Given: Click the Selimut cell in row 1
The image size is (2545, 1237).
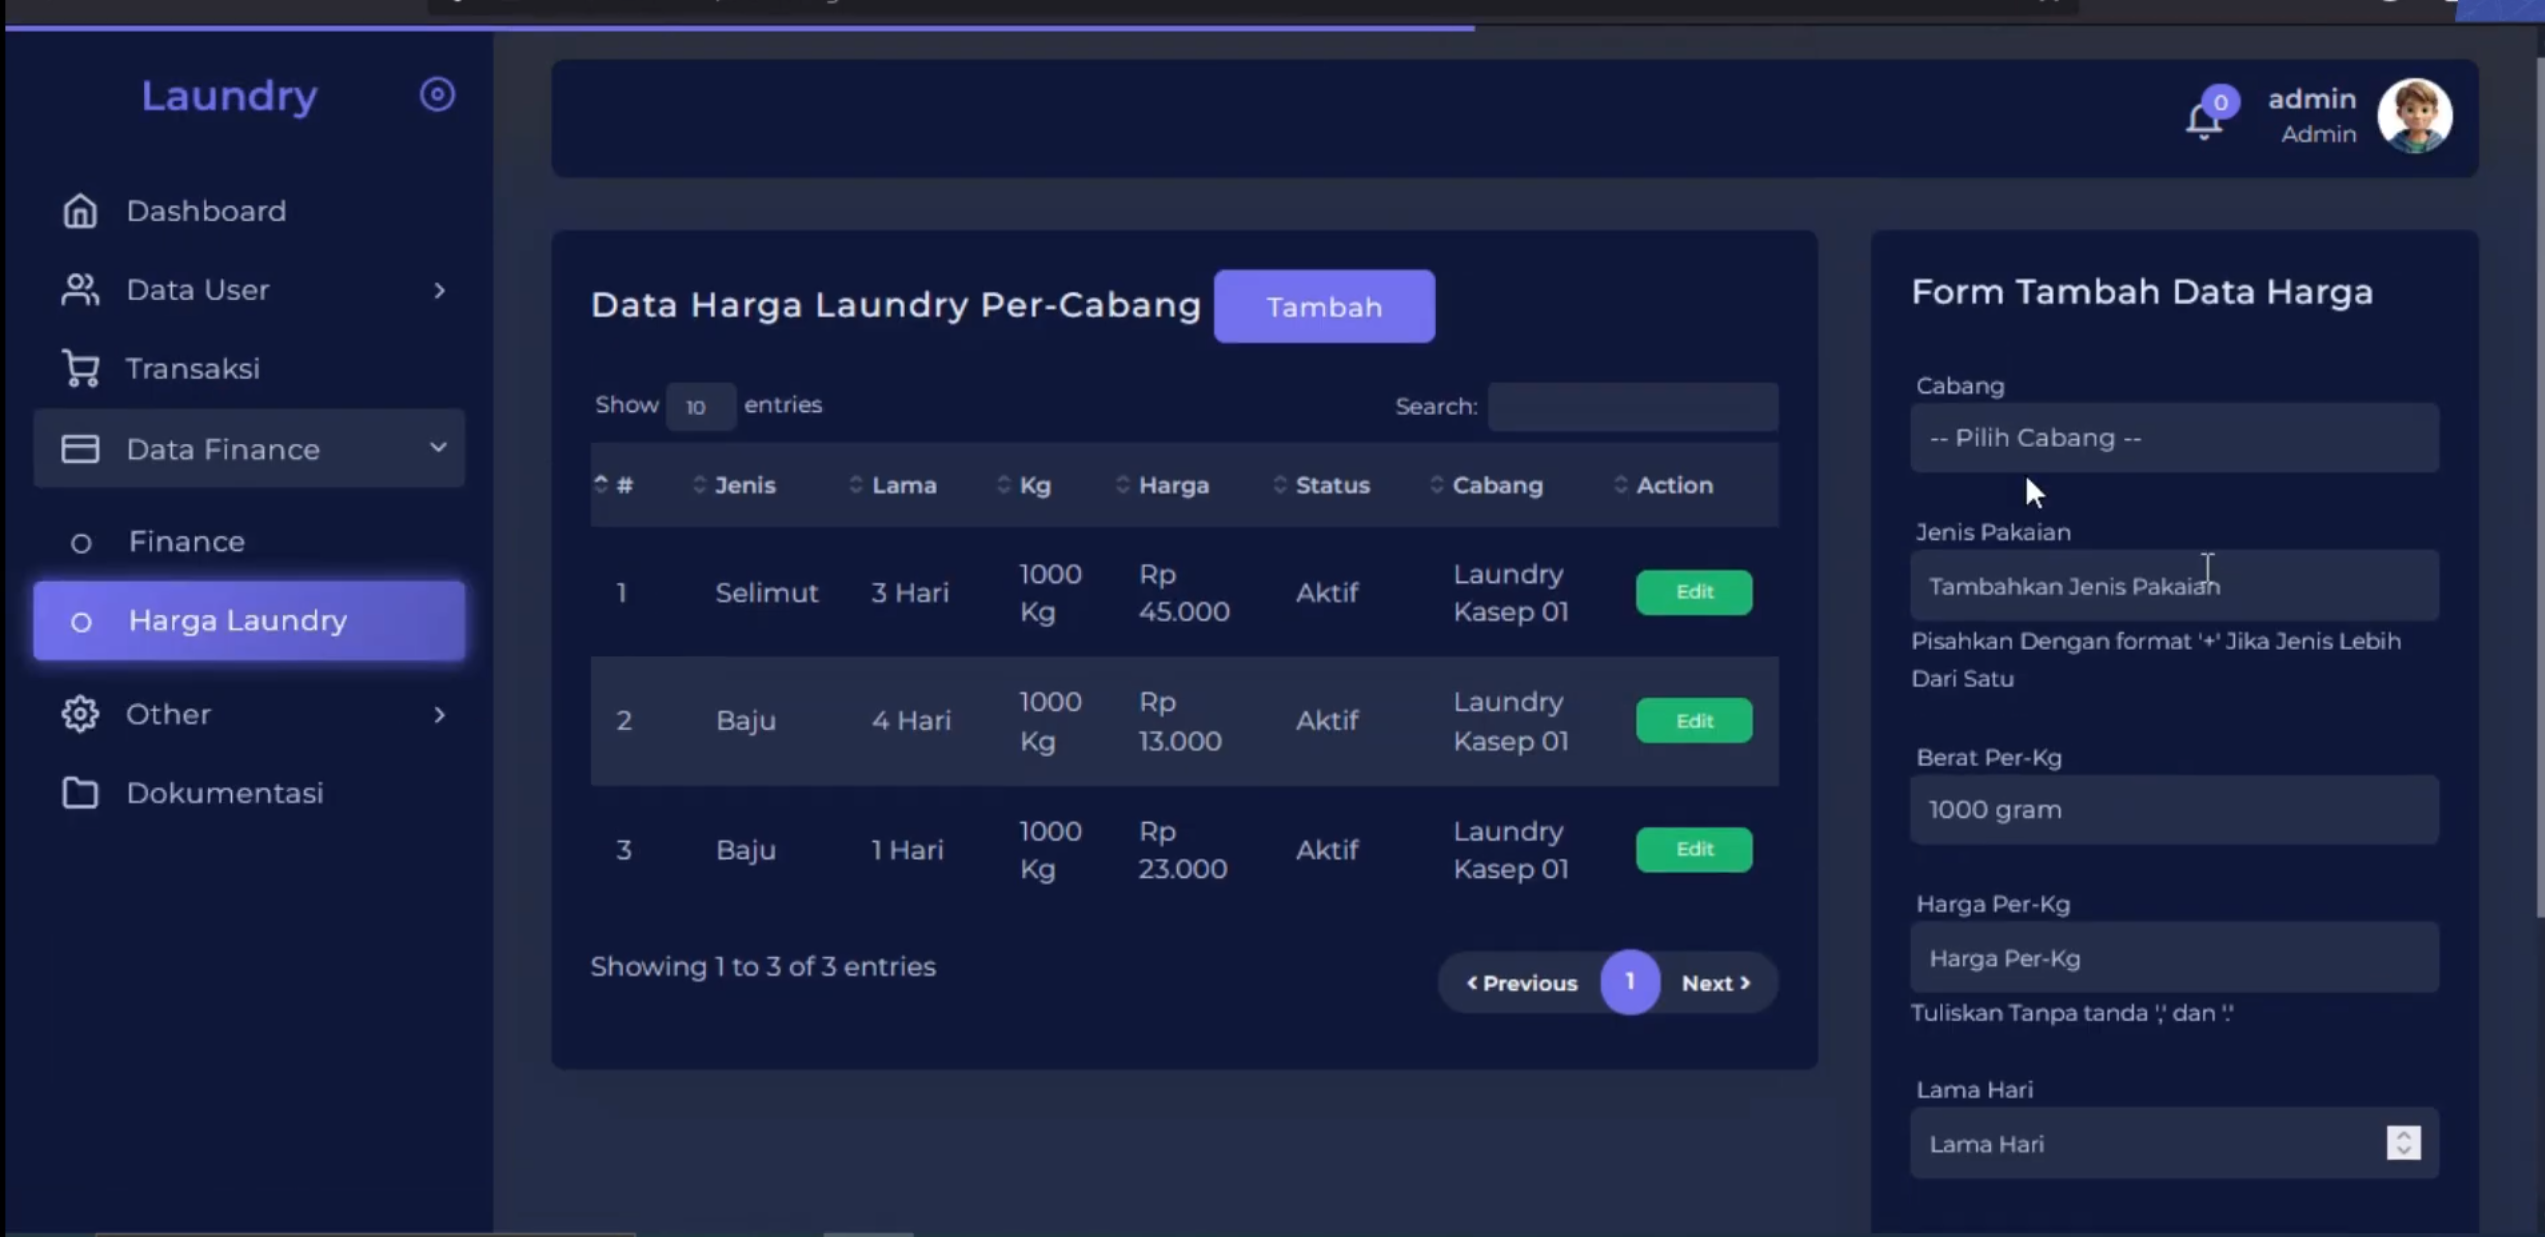Looking at the screenshot, I should (767, 593).
